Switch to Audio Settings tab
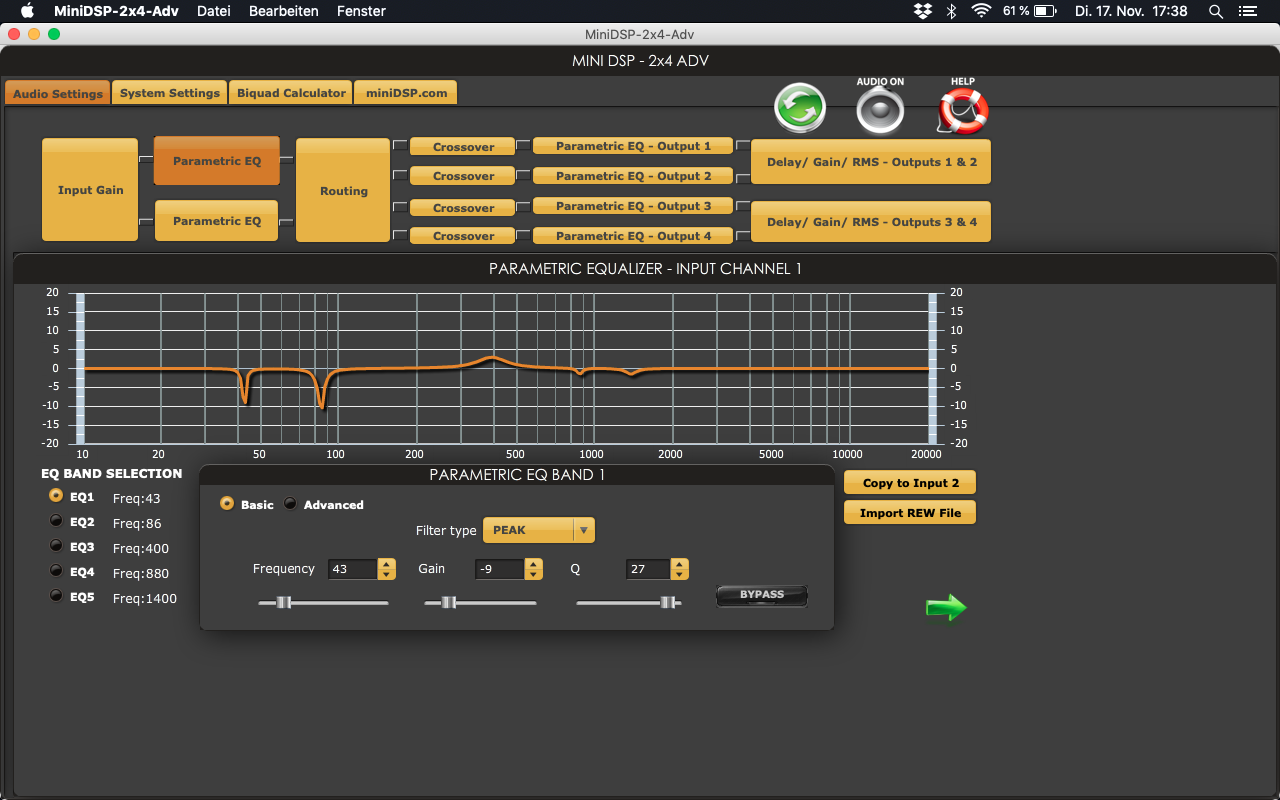The width and height of the screenshot is (1280, 800). 58,93
